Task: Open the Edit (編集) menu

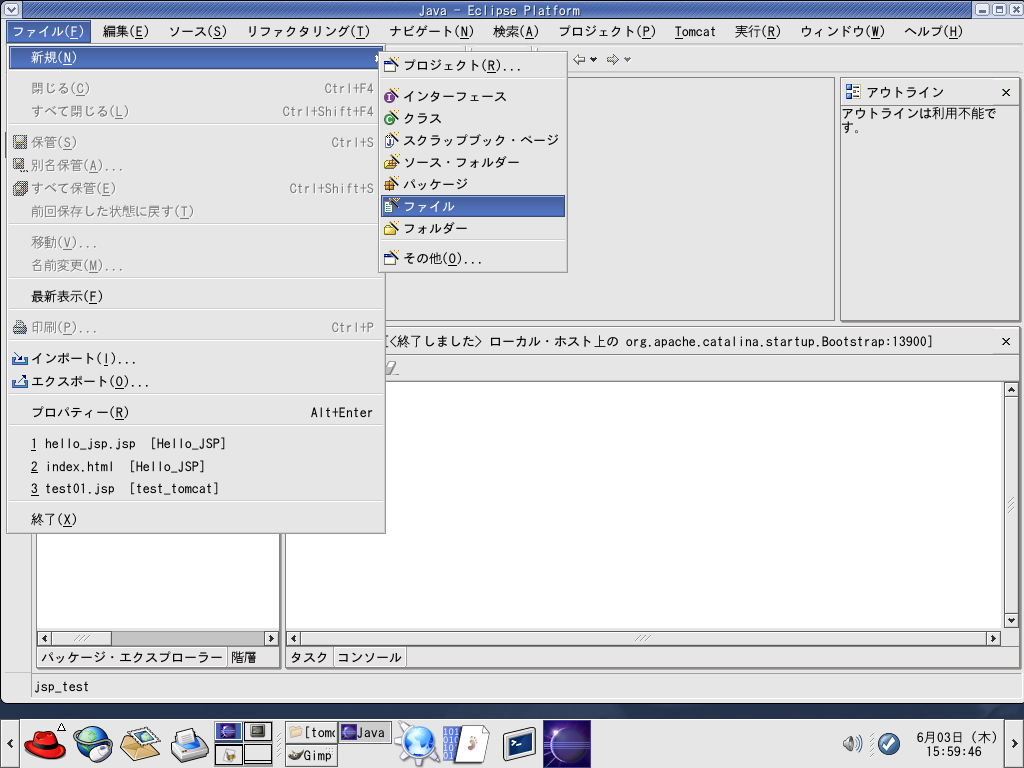Action: [125, 31]
